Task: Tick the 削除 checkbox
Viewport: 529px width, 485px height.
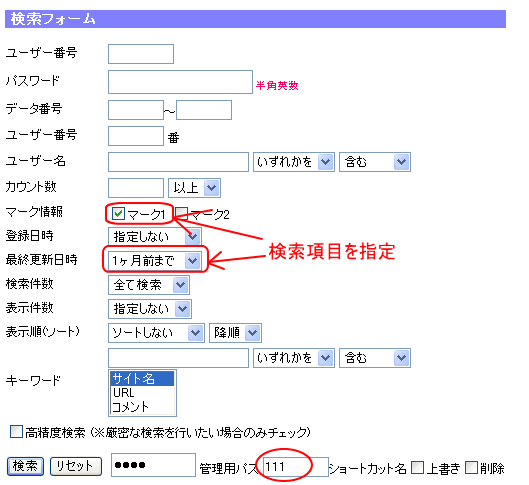Action: click(x=471, y=467)
